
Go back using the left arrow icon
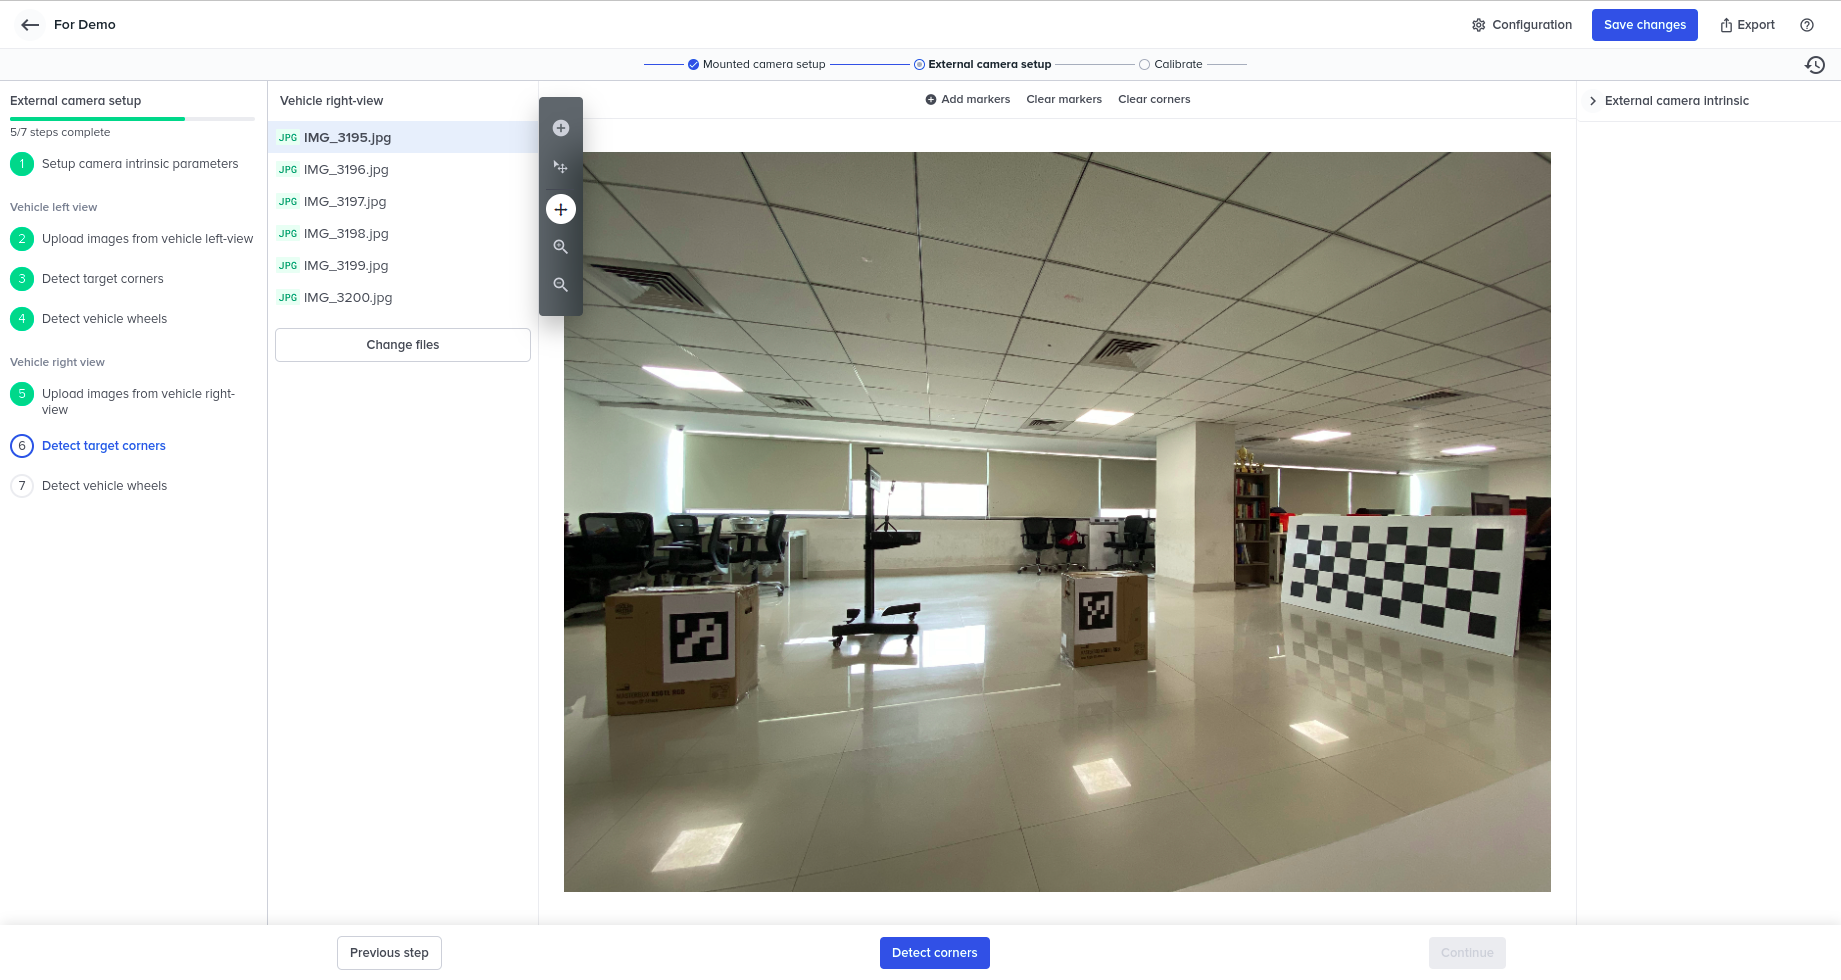30,25
